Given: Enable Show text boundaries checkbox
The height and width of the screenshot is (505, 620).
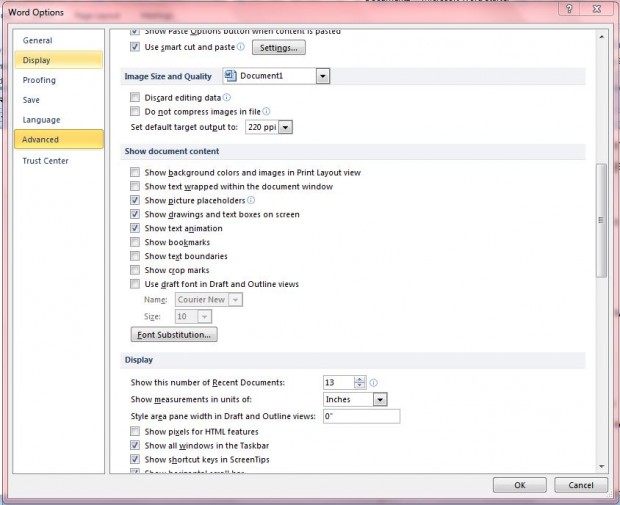Looking at the screenshot, I should pyautogui.click(x=135, y=256).
